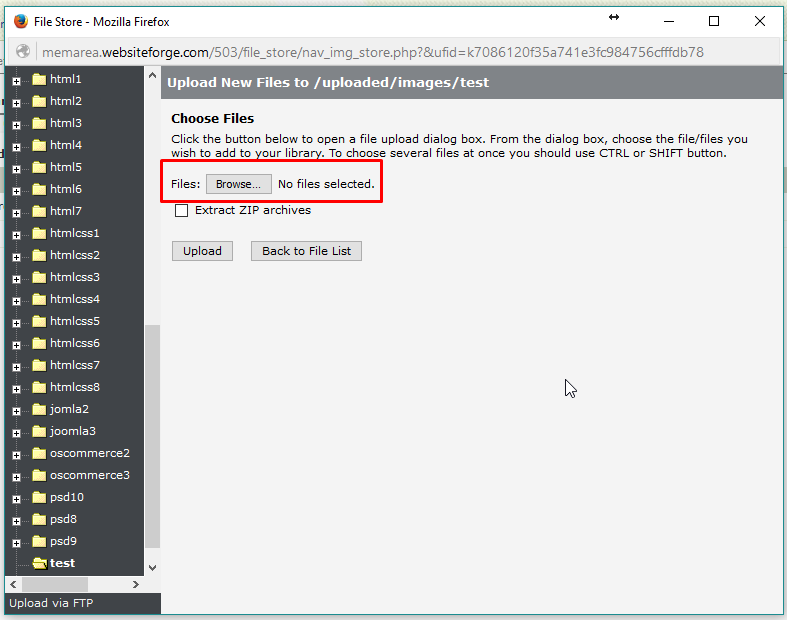
Task: Click the joomla3 folder icon
Action: pyautogui.click(x=39, y=431)
